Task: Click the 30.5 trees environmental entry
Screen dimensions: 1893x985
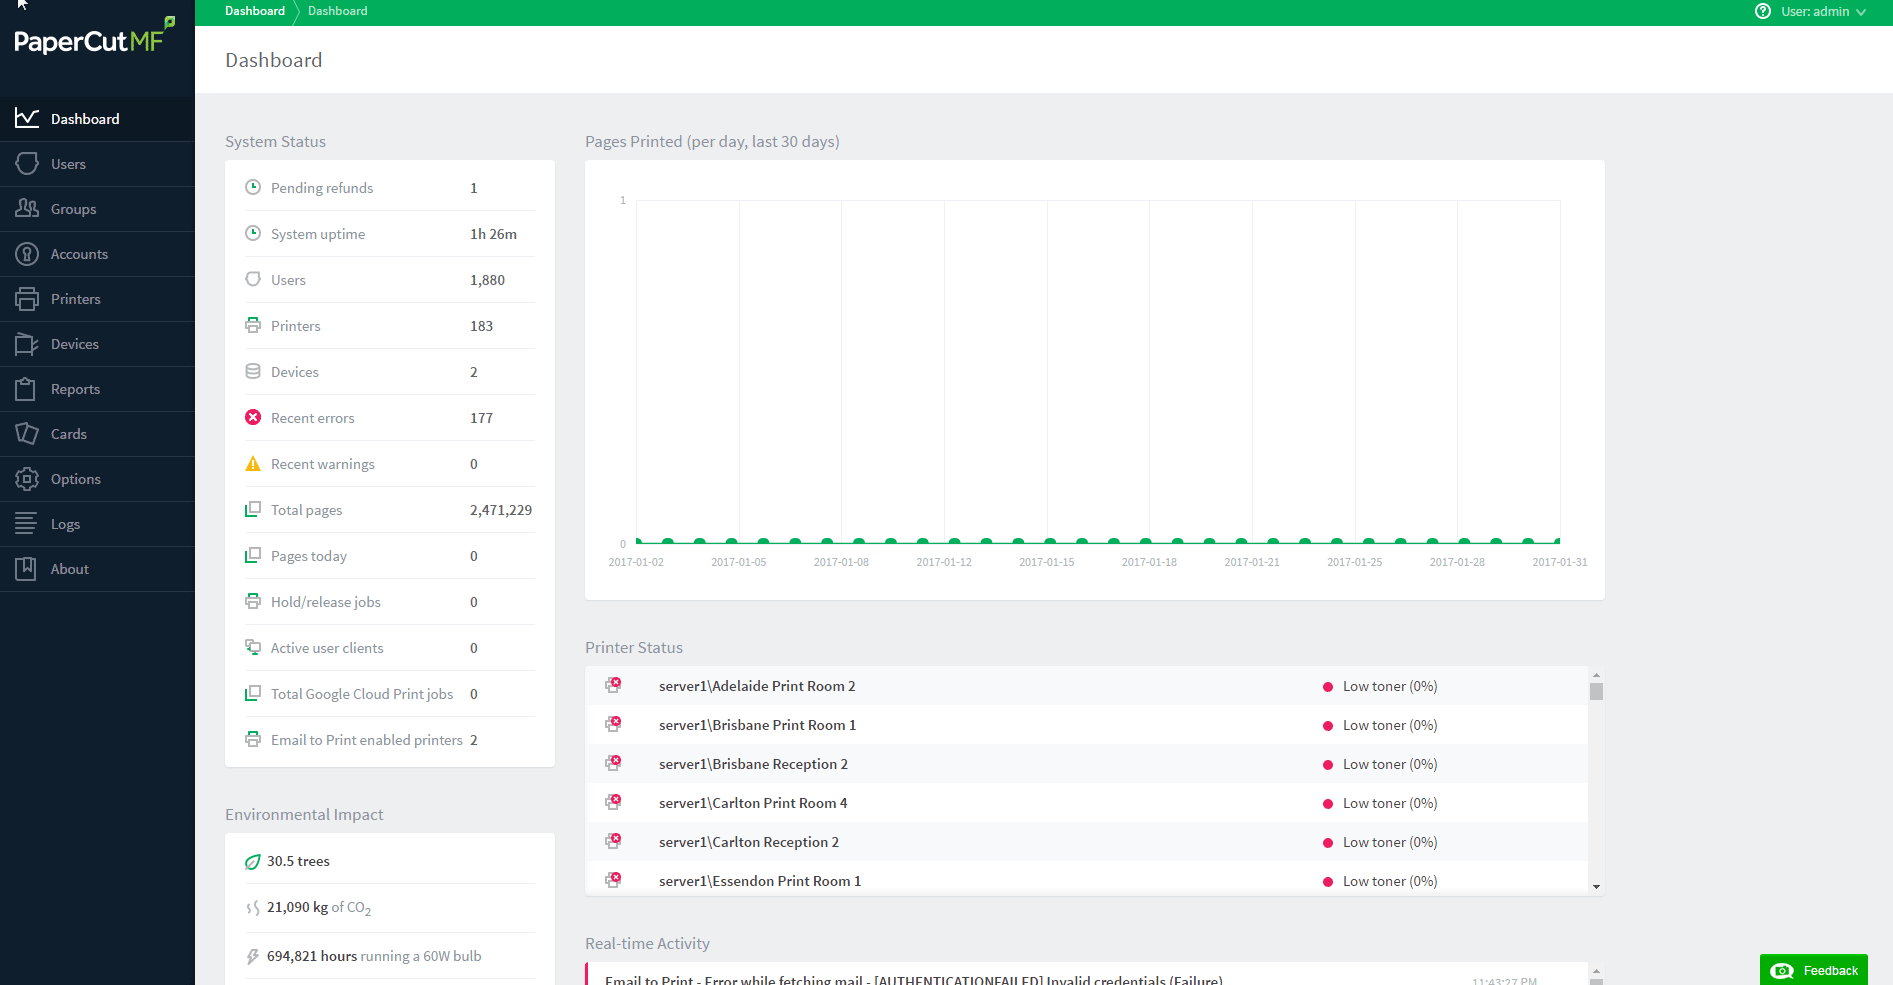Action: click(x=298, y=861)
